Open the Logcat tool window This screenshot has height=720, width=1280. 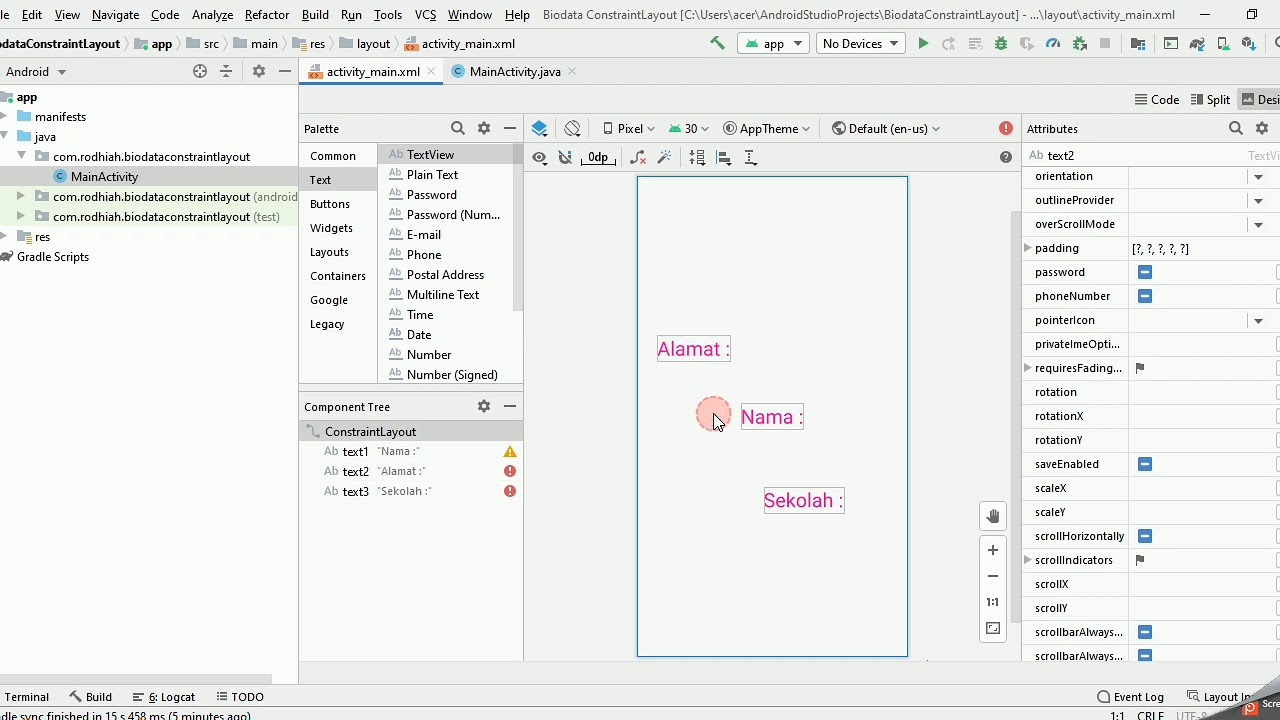[x=164, y=697]
